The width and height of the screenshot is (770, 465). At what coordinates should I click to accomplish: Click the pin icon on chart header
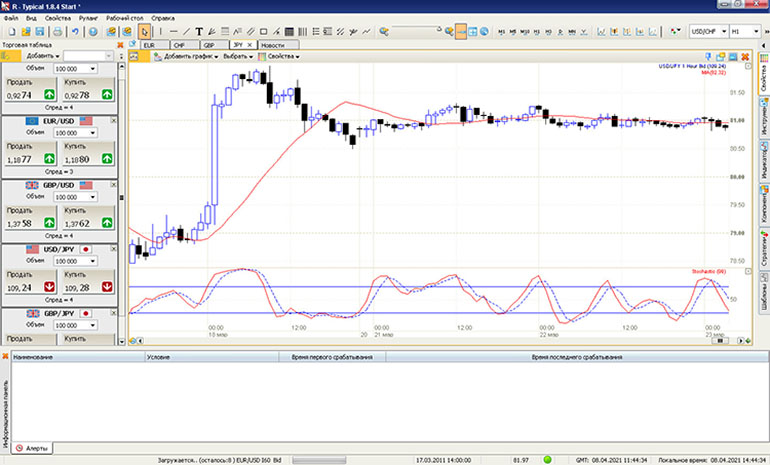coord(708,56)
